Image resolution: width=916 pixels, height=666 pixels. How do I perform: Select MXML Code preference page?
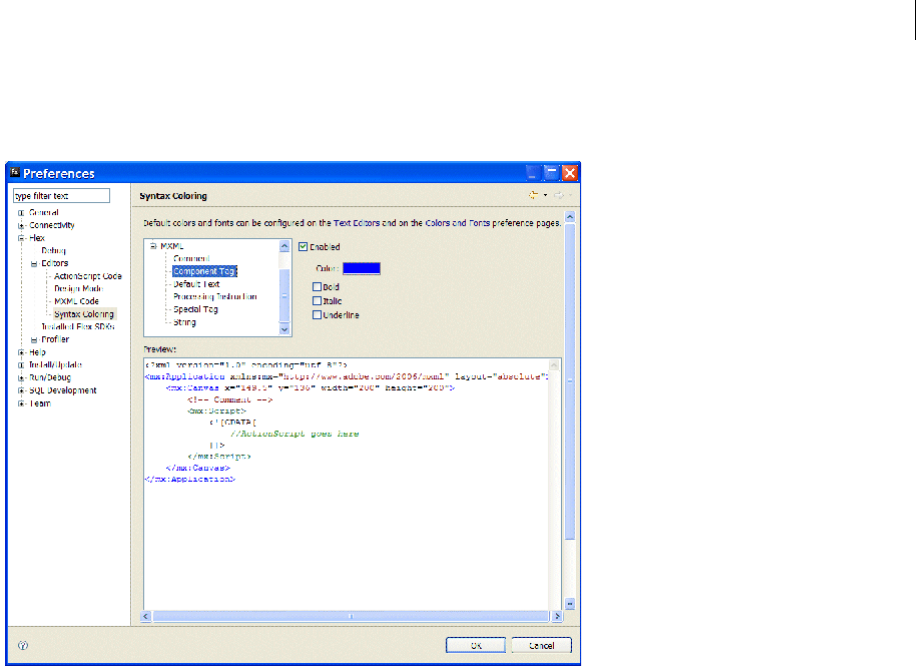[x=76, y=301]
